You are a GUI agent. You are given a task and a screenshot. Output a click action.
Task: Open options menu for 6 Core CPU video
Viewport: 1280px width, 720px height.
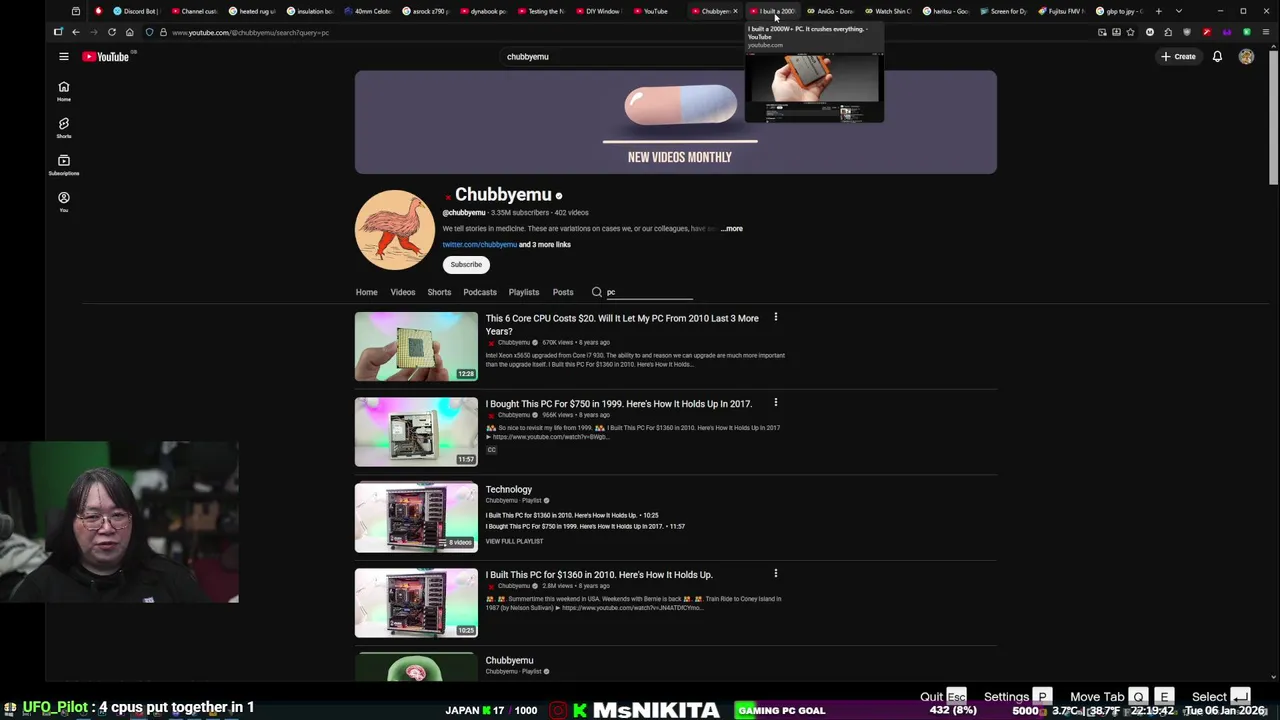click(x=775, y=318)
